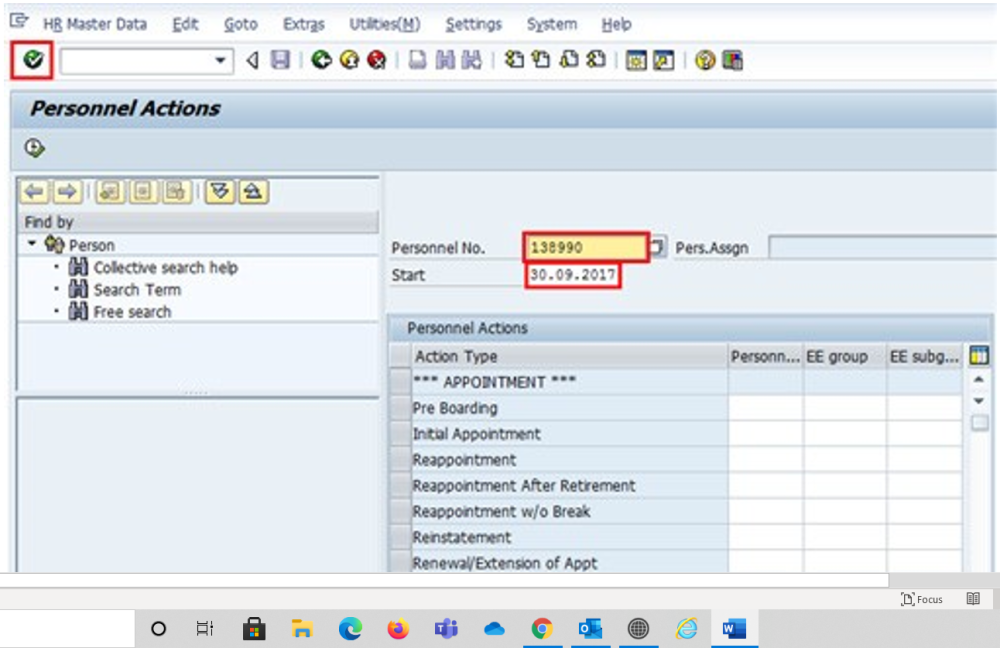Image resolution: width=1000 pixels, height=648 pixels.
Task: Open the command field dropdown arrow
Action: [x=220, y=61]
